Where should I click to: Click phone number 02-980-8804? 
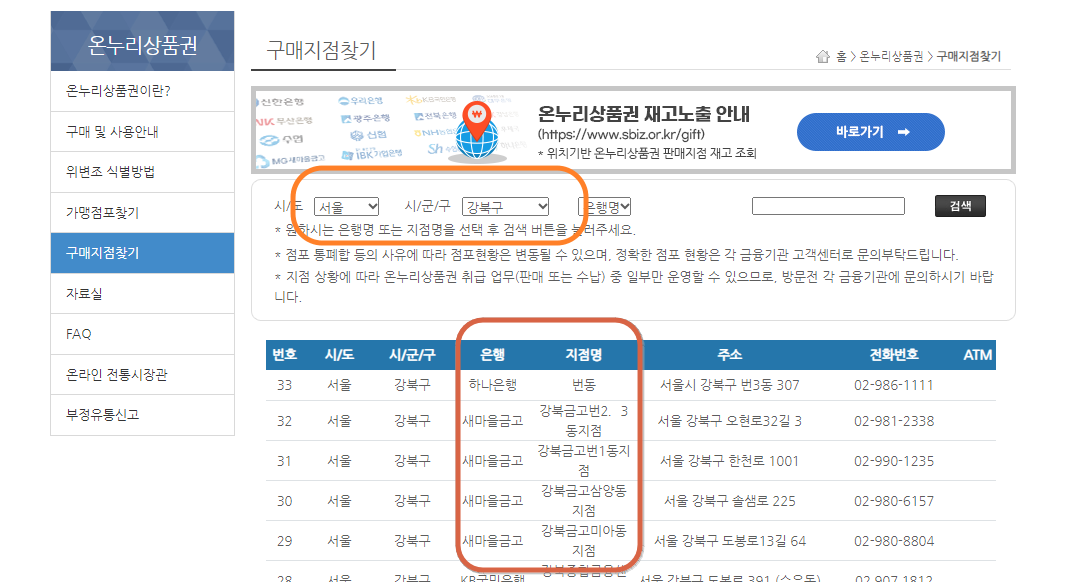coord(894,541)
